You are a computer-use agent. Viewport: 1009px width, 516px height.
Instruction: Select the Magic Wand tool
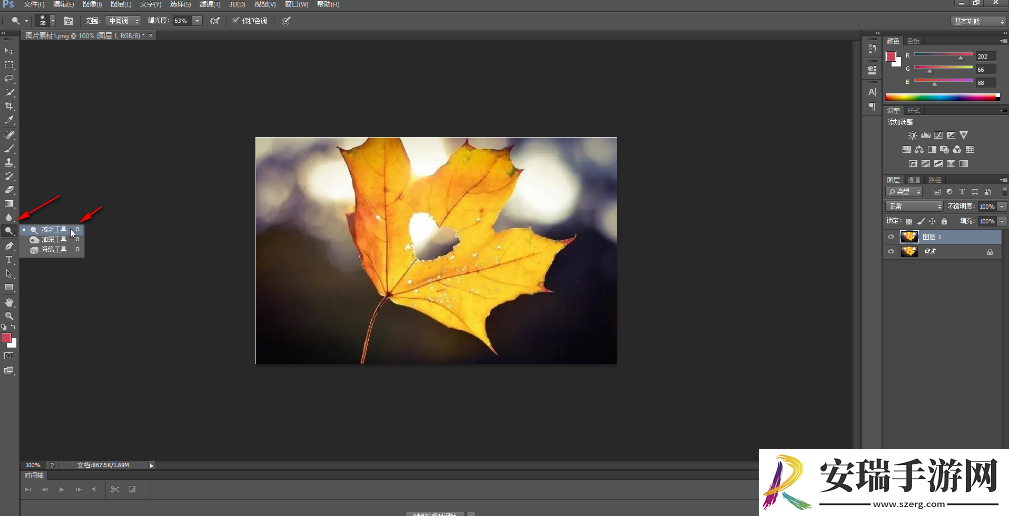[9, 93]
